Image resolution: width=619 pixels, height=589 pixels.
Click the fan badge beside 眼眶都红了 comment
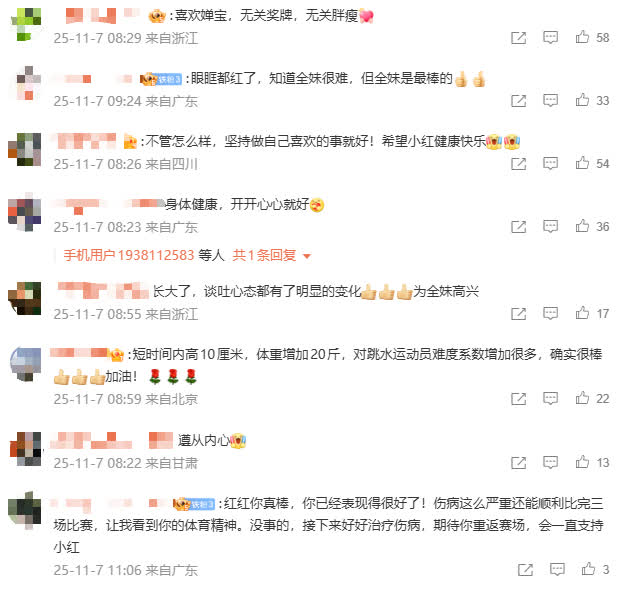162,79
